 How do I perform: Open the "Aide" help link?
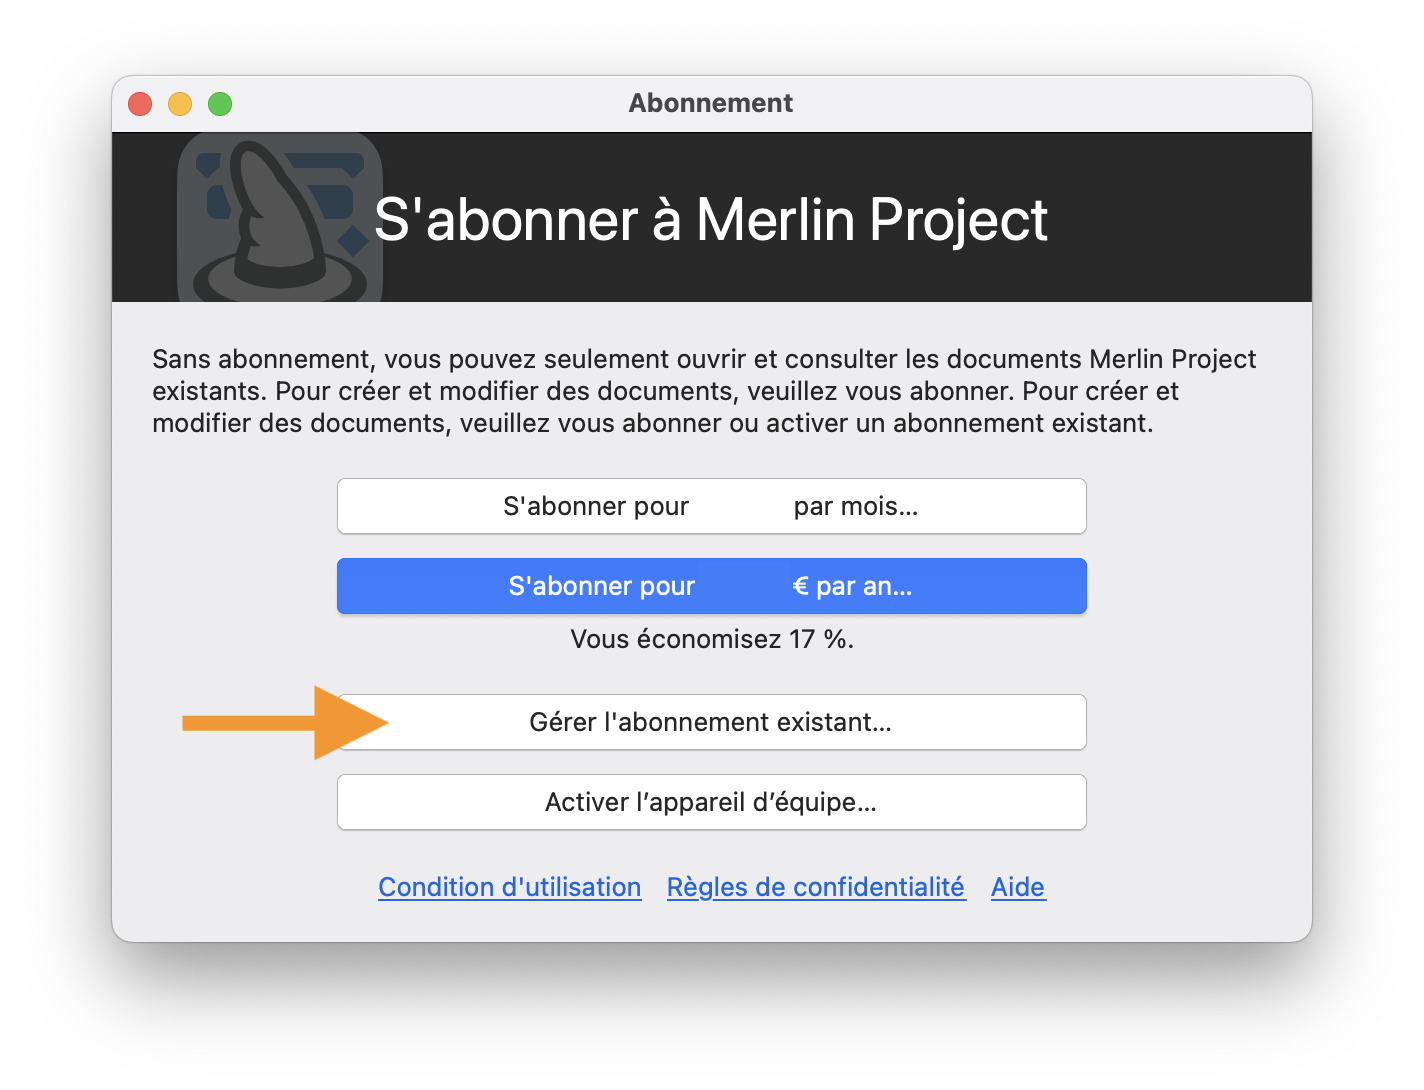[x=1018, y=887]
